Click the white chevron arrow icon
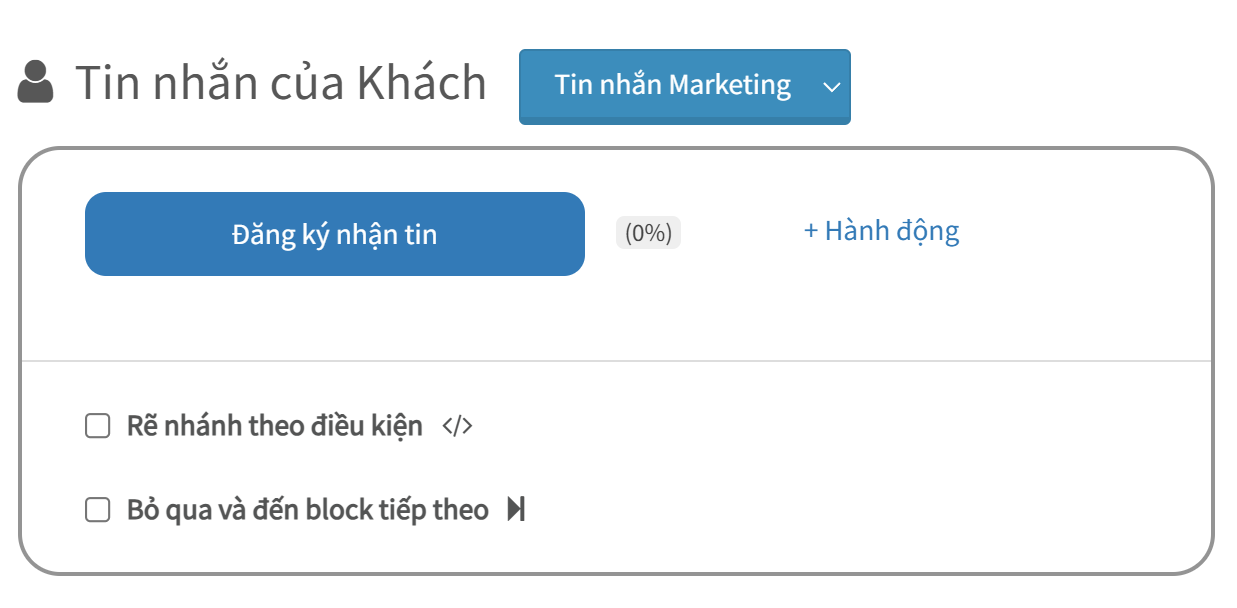1237x608 pixels. click(x=832, y=87)
